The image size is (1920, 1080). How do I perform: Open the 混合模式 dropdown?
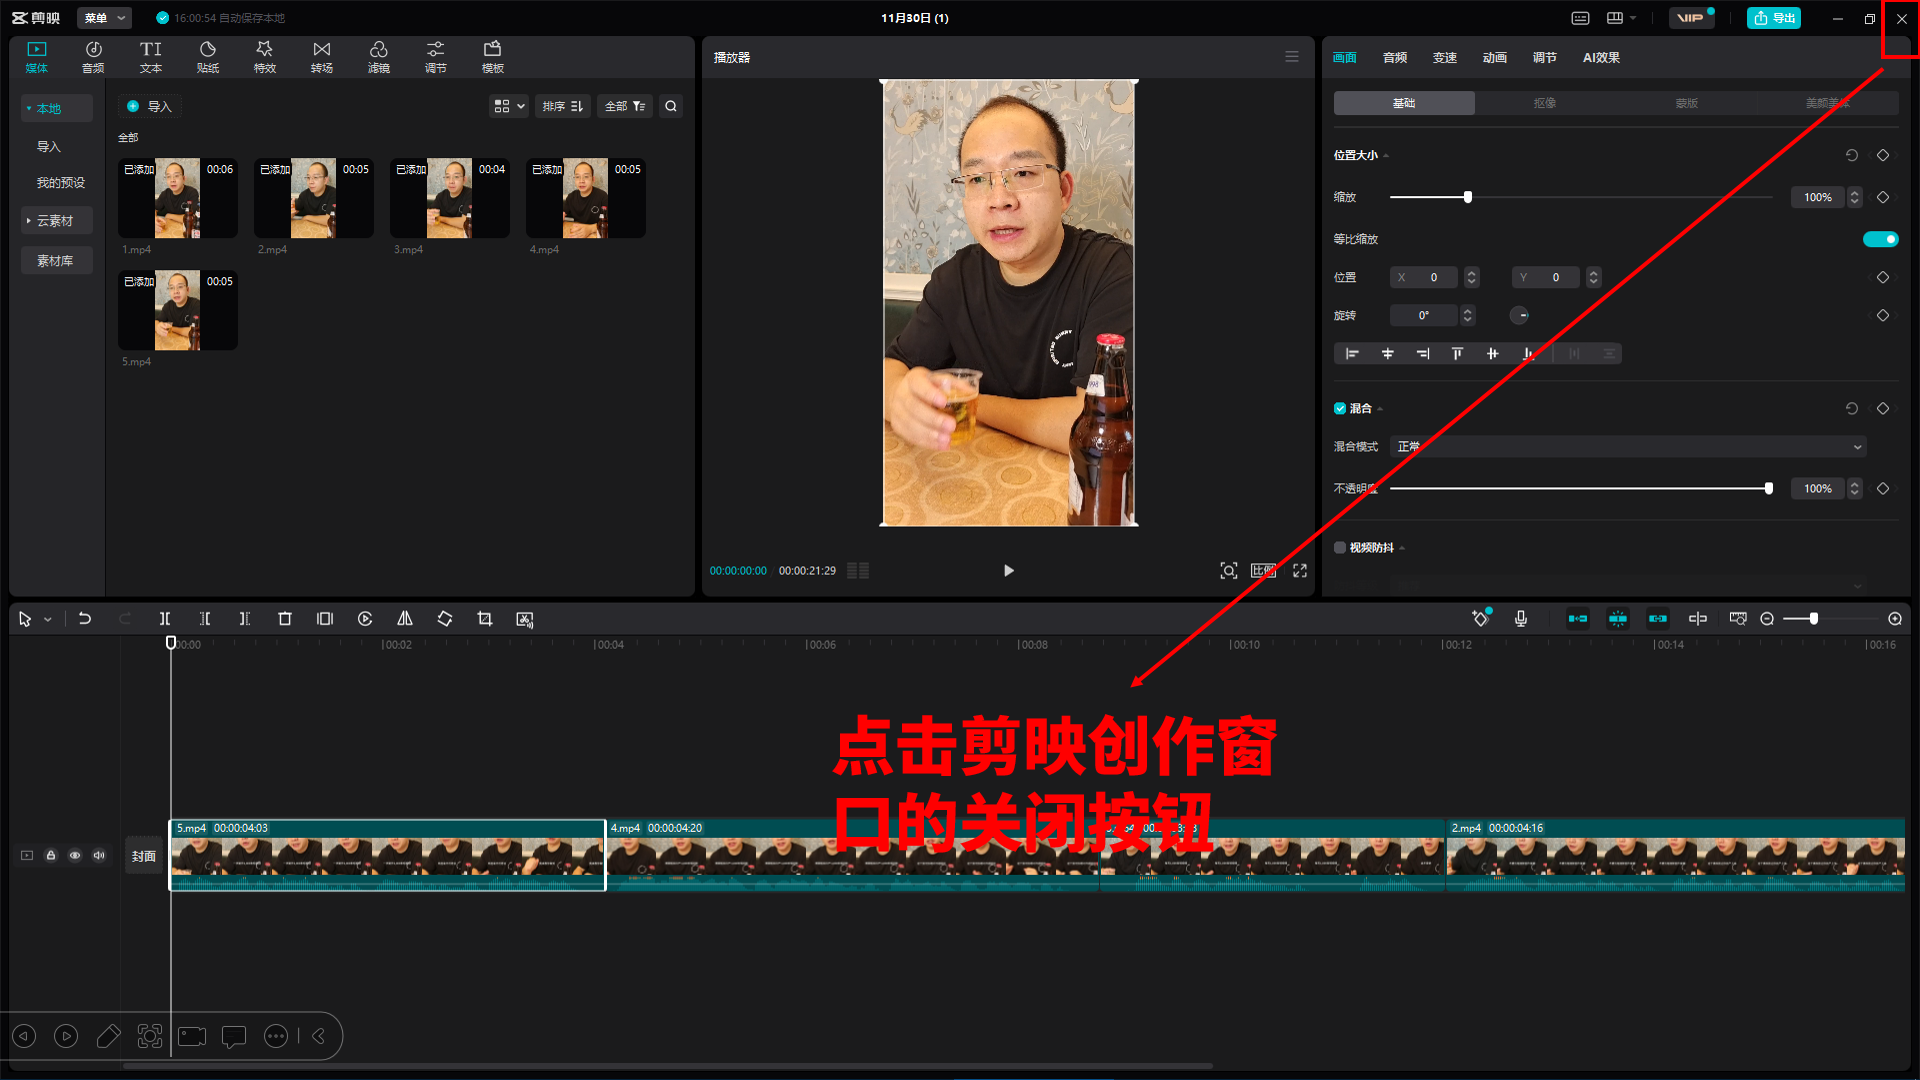pyautogui.click(x=1628, y=446)
